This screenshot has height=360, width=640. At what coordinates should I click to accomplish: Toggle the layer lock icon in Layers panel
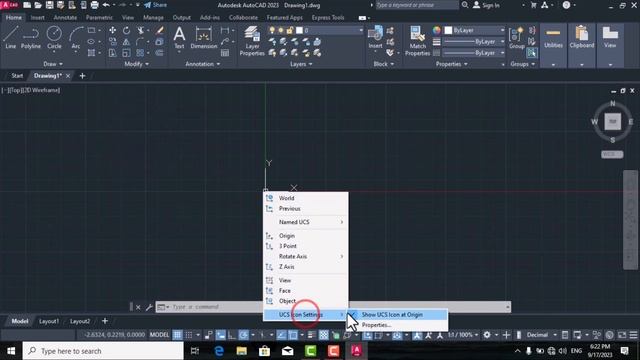[289, 31]
